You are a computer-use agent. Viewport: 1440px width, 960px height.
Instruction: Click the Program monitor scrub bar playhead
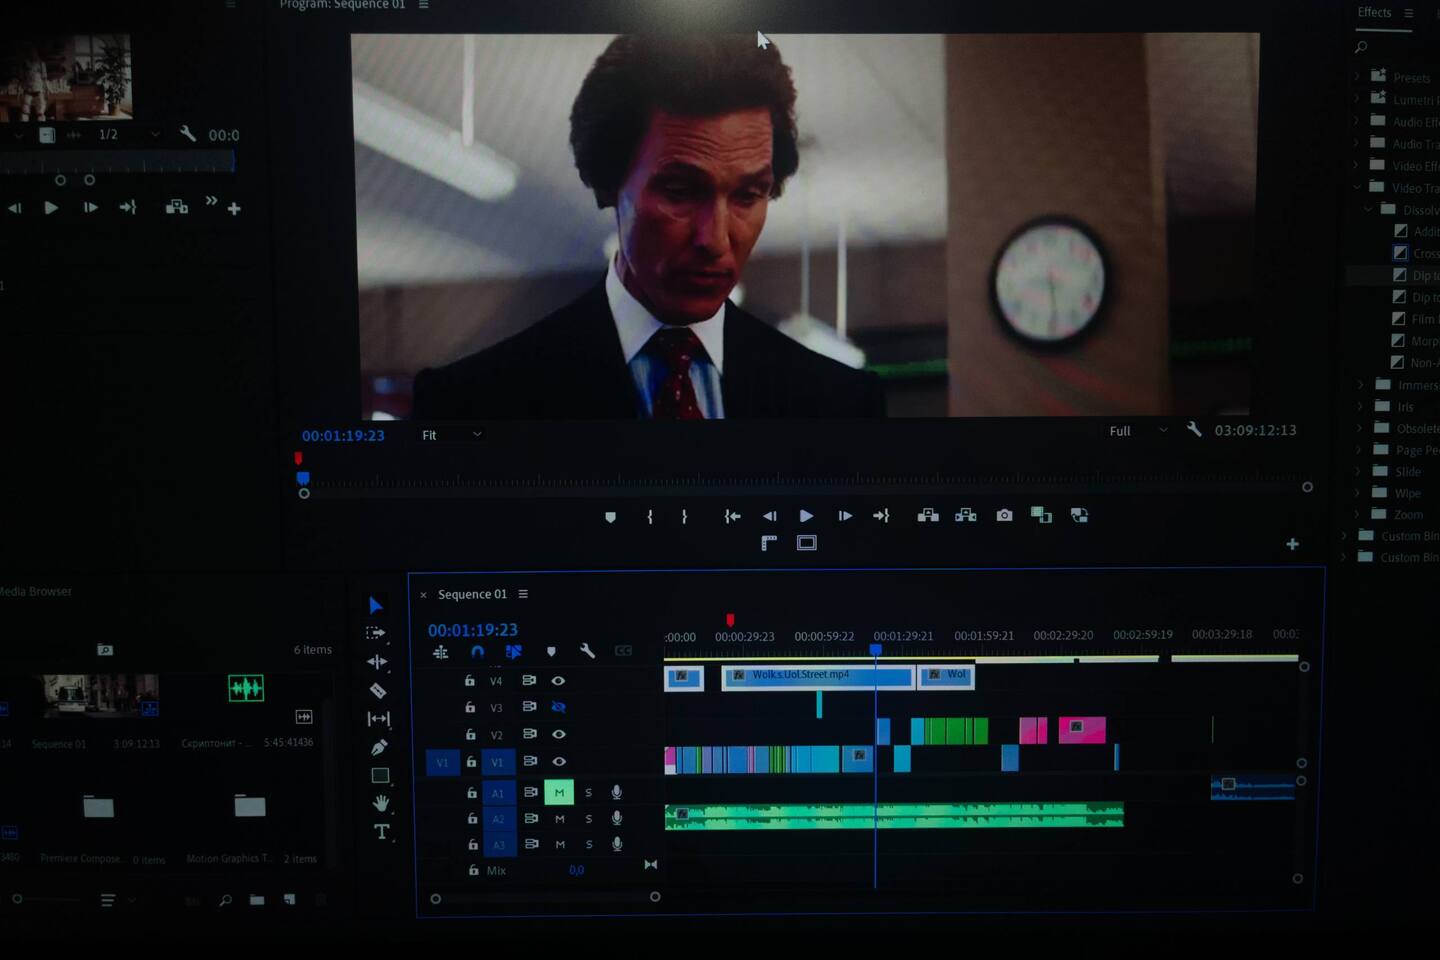pos(303,479)
